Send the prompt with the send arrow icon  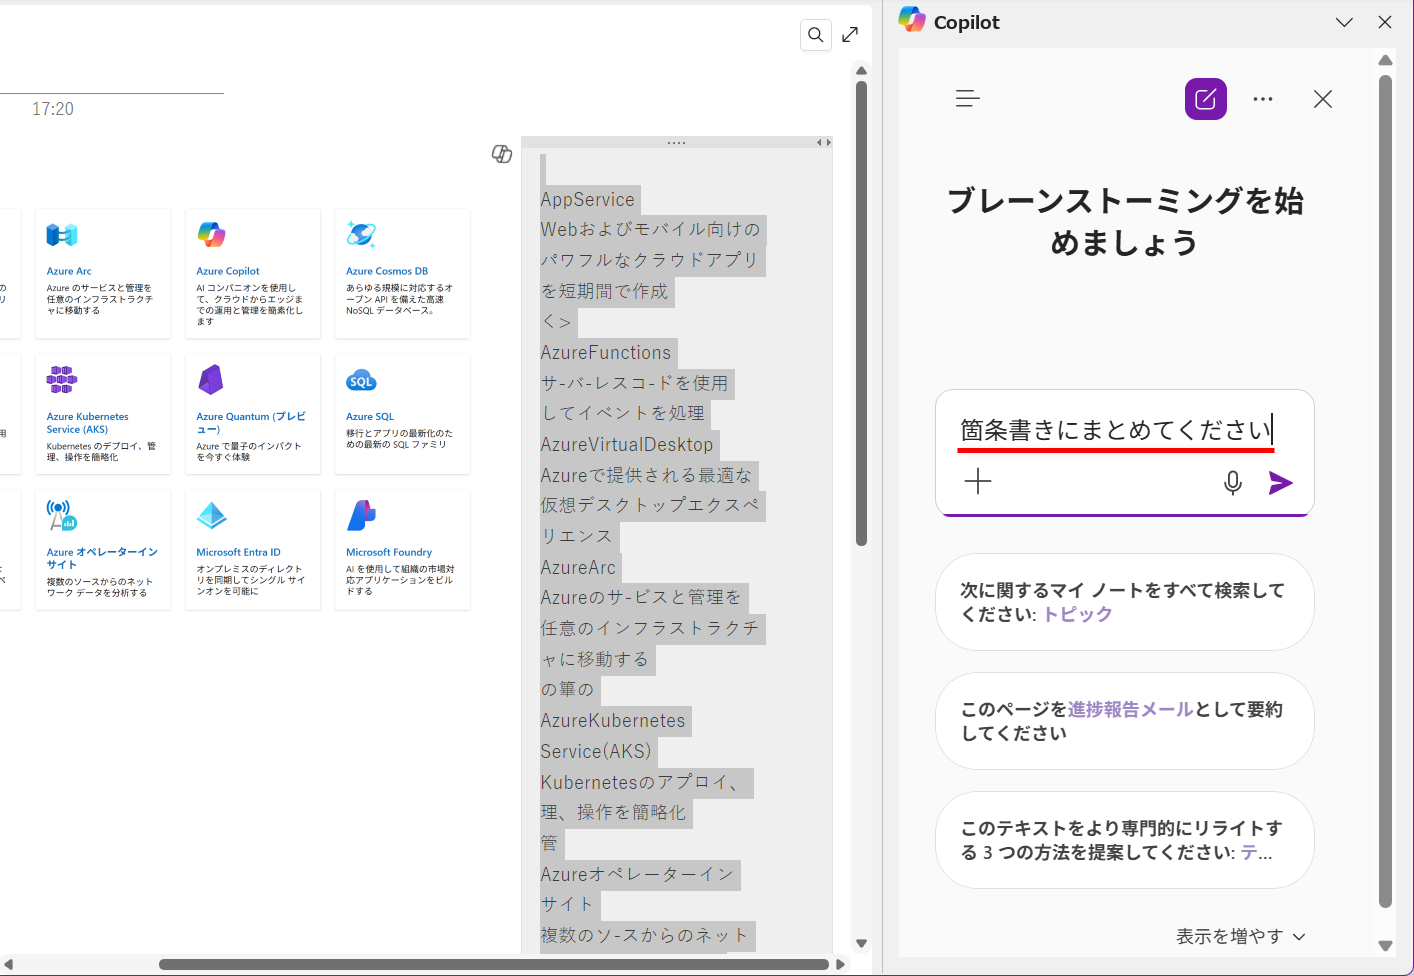click(1281, 483)
